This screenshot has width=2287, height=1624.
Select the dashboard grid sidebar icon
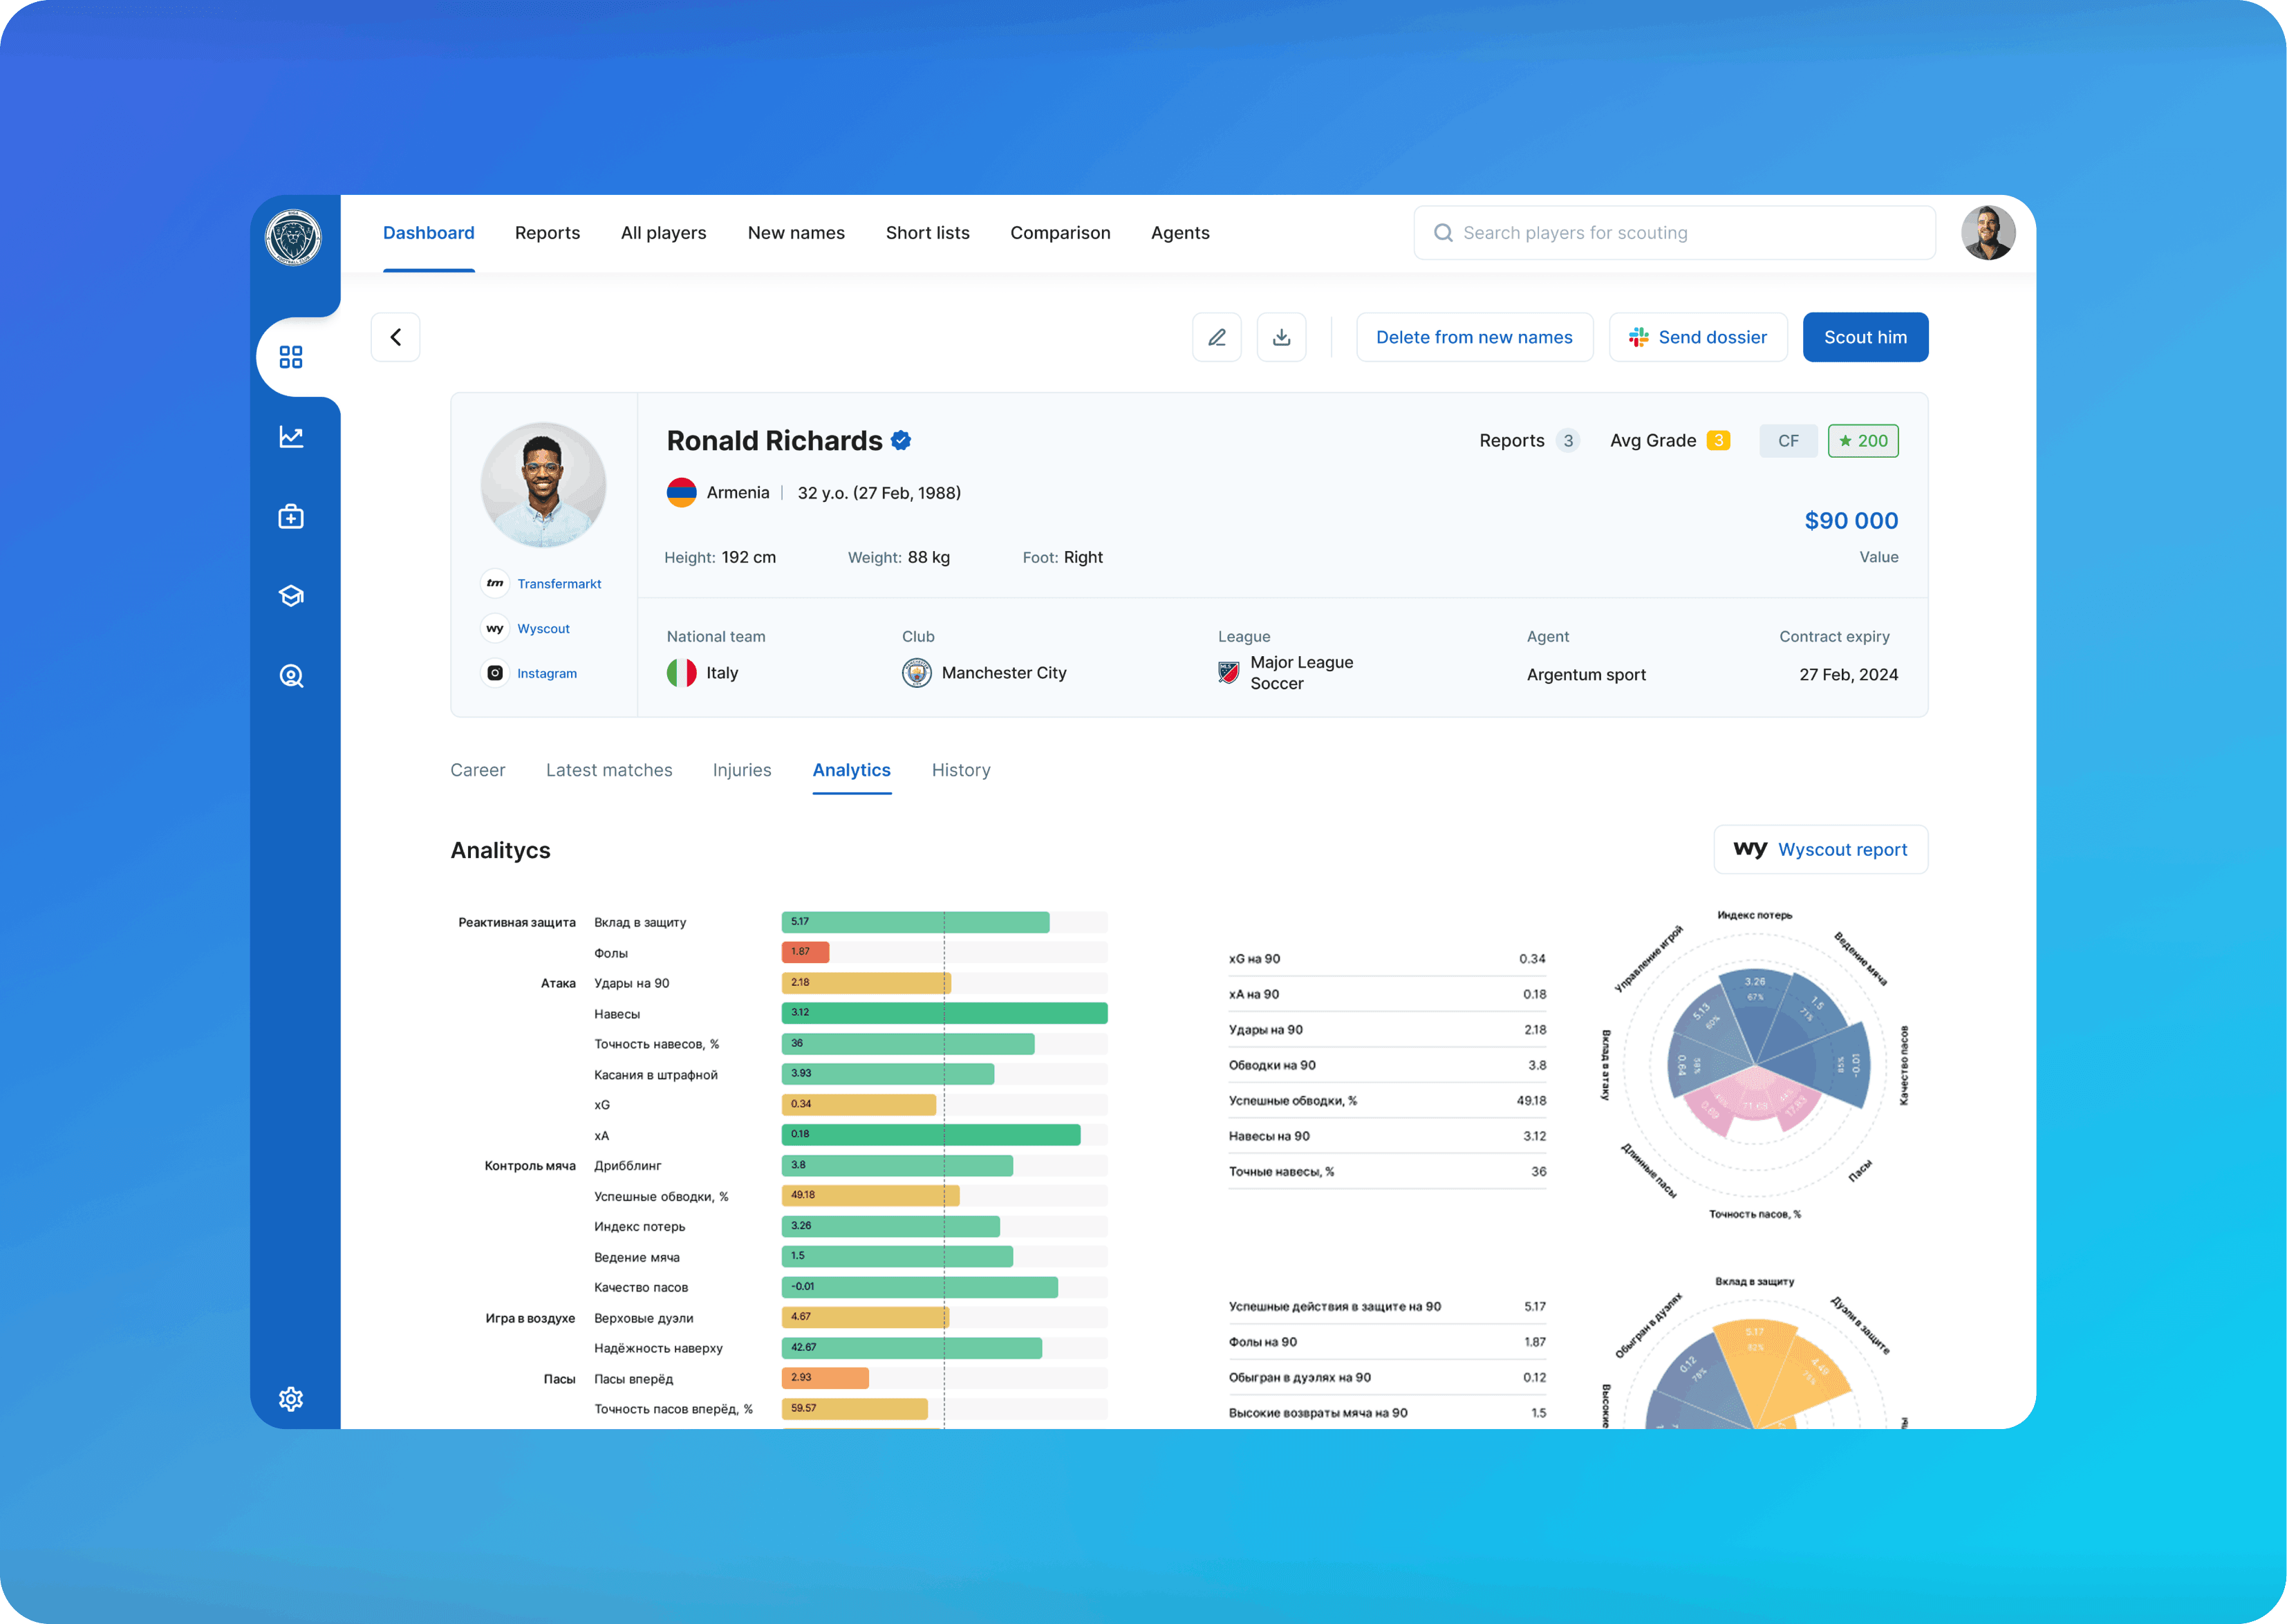point(291,357)
